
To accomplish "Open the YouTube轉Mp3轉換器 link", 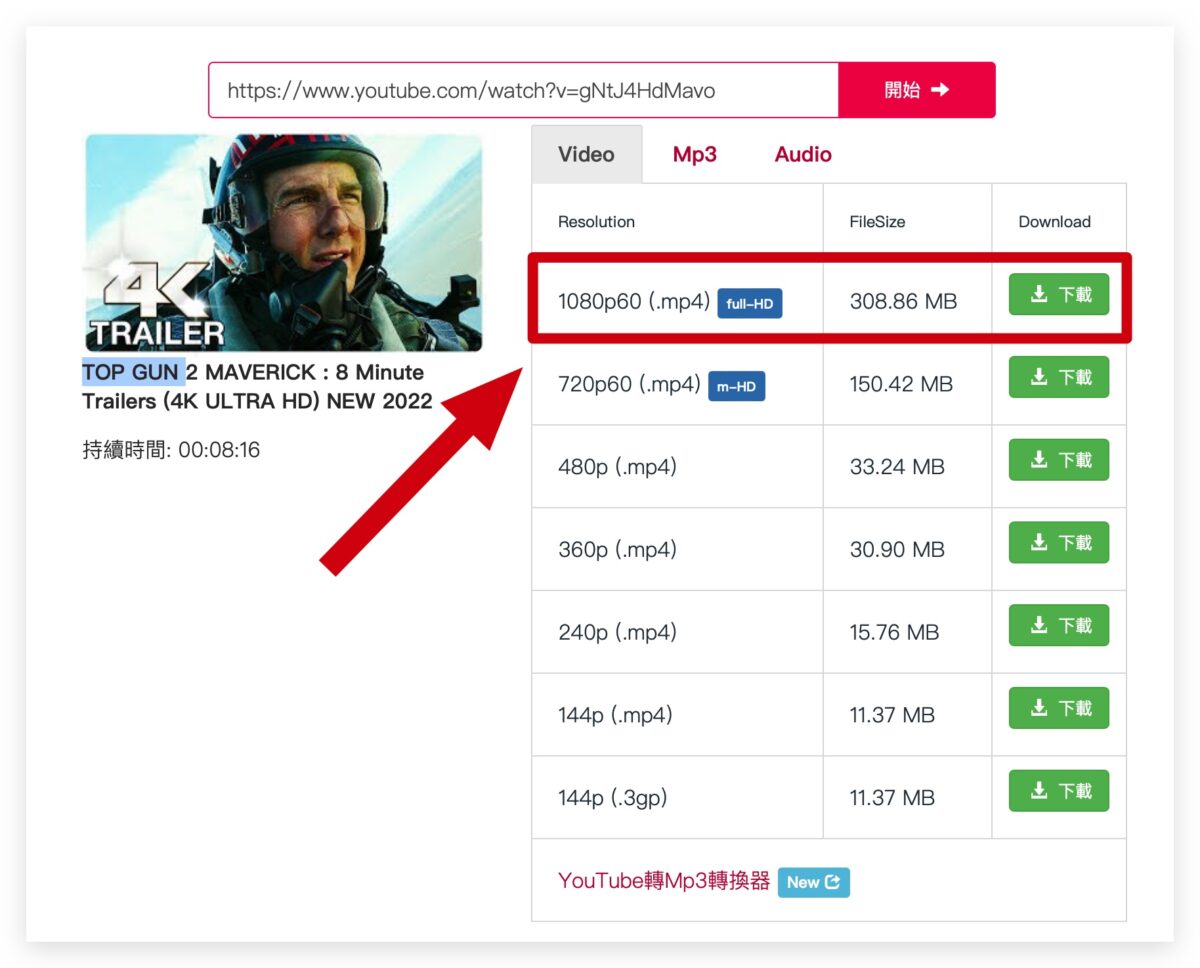I will click(x=664, y=881).
